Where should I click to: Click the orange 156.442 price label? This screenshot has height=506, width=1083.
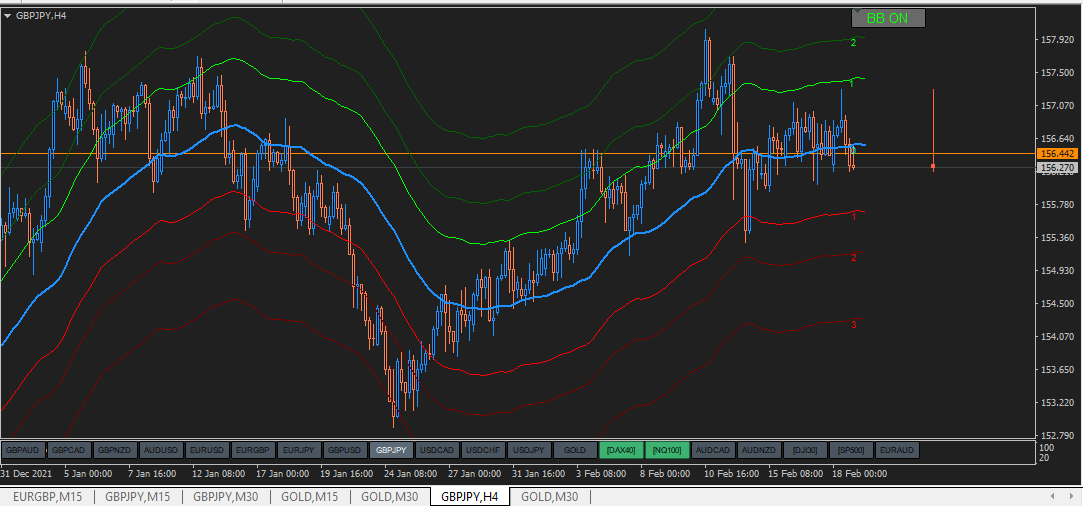point(1055,154)
